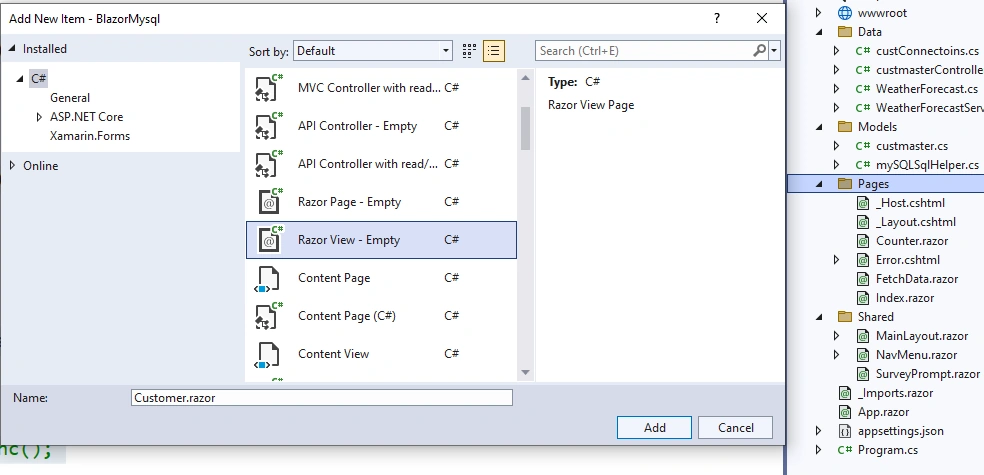Expand the Online category
Image resolution: width=984 pixels, height=475 pixels.
click(13, 166)
